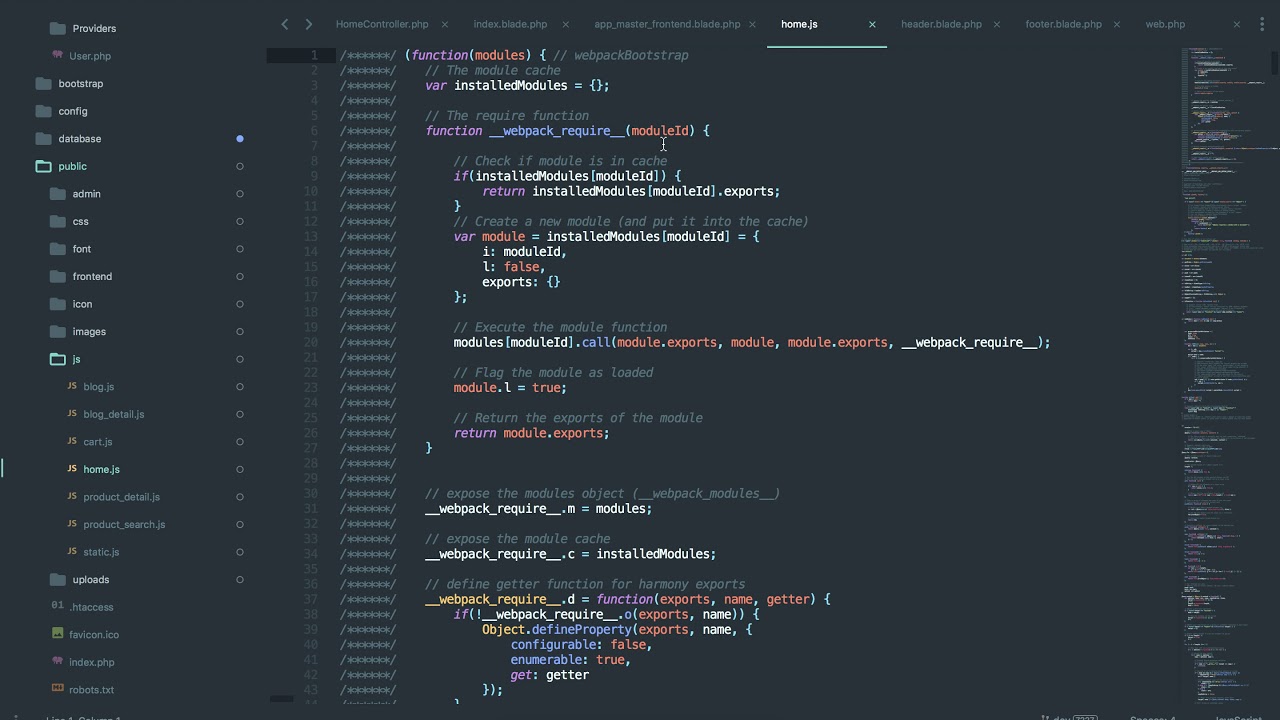This screenshot has height=720, width=1280.
Task: Expand the font folder
Action: (57, 249)
